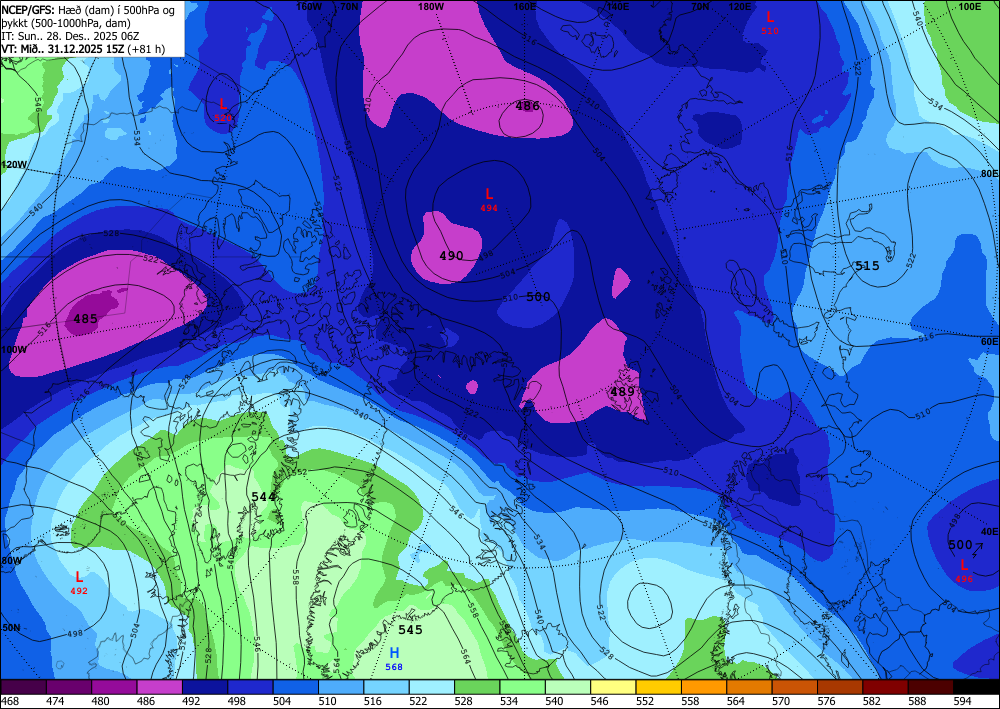Click the 100W longitude label
Image resolution: width=1000 pixels, height=709 pixels.
(x=14, y=350)
